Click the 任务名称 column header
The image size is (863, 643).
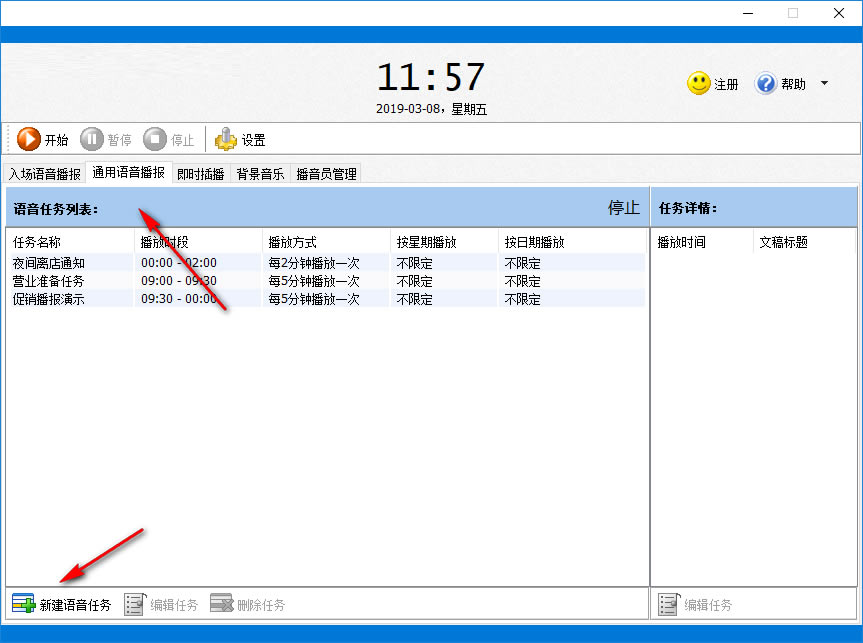pos(70,242)
